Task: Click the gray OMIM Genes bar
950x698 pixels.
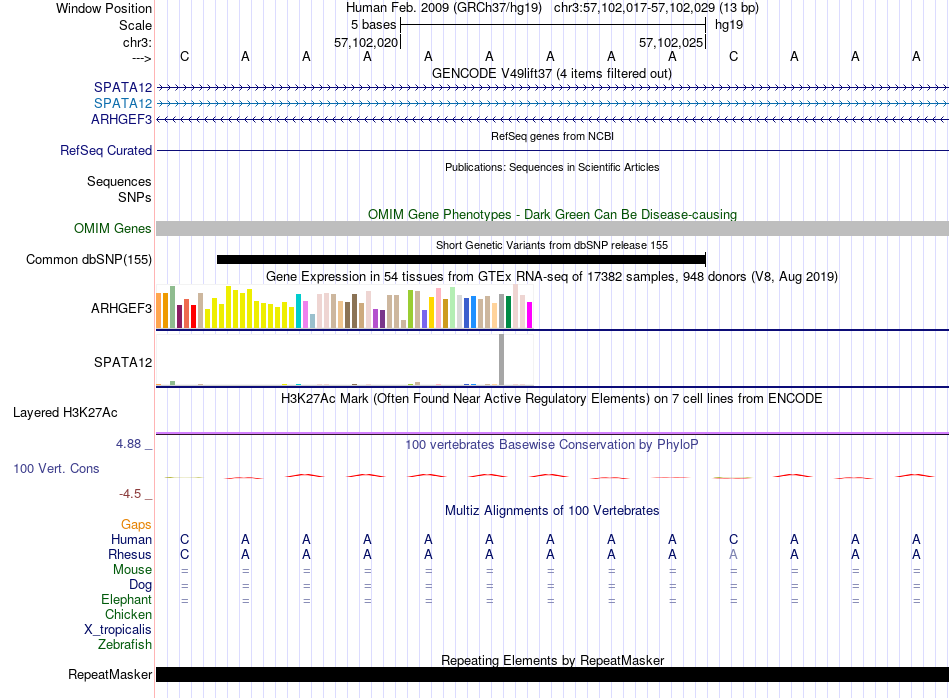Action: pyautogui.click(x=552, y=228)
